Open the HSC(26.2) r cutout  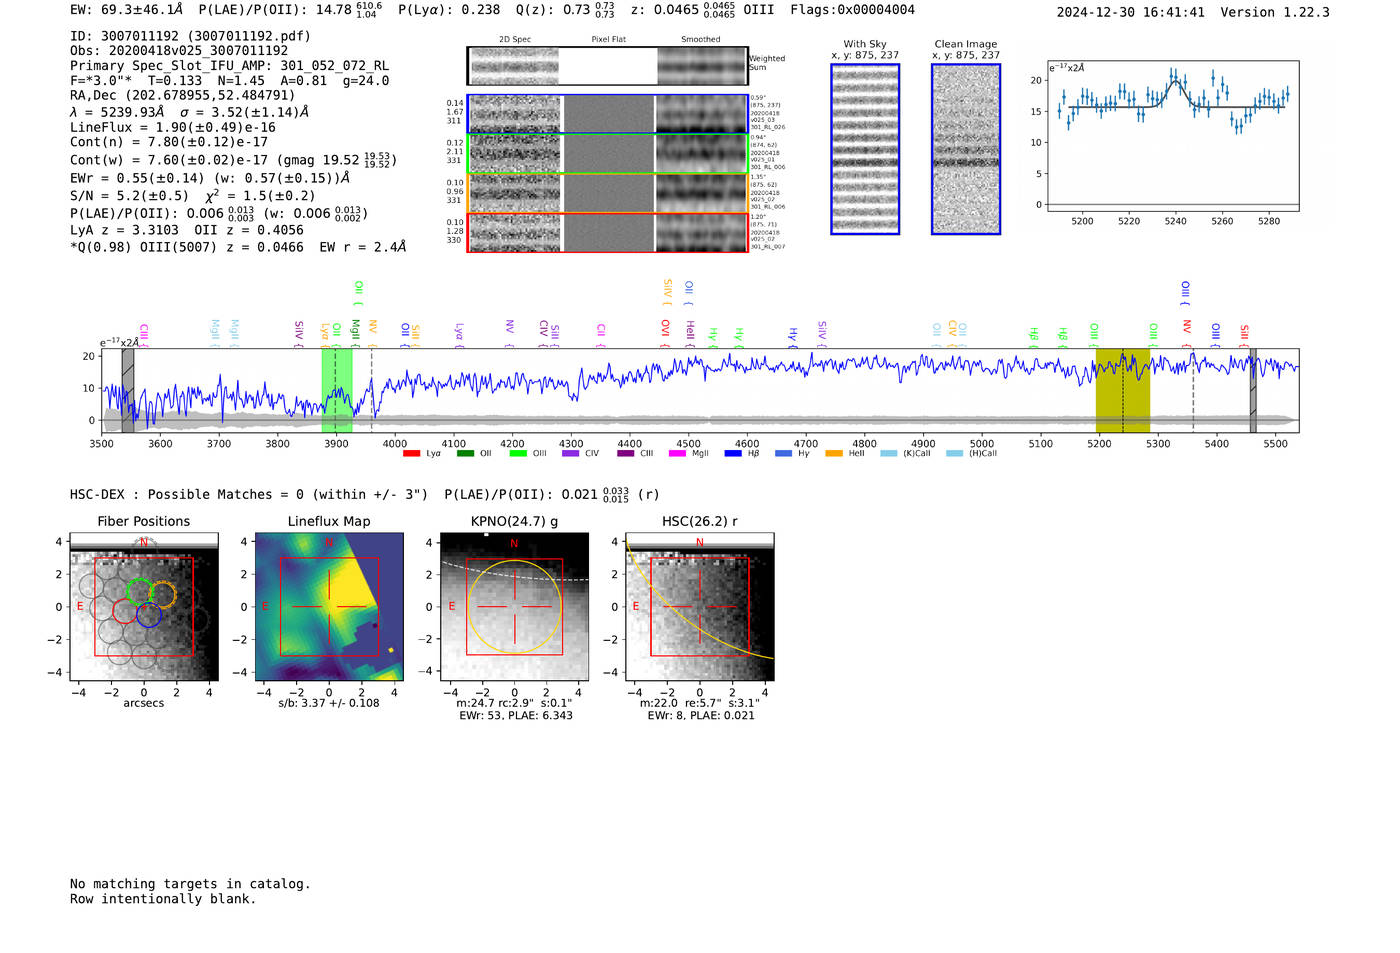pyautogui.click(x=700, y=607)
